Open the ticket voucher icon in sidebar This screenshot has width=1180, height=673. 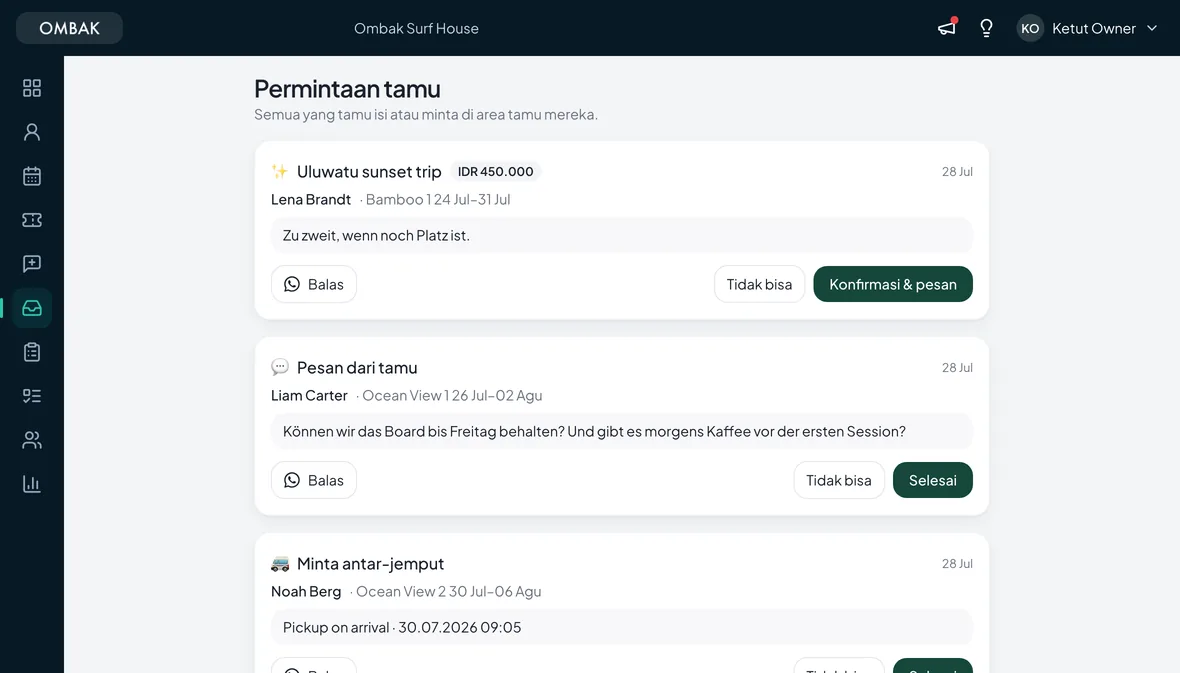click(x=32, y=220)
